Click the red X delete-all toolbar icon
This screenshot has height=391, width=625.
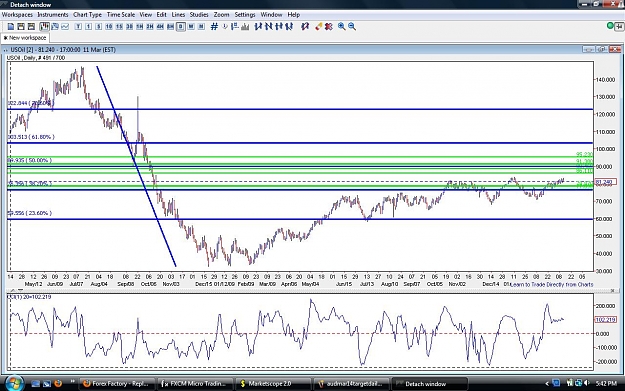pyautogui.click(x=328, y=27)
